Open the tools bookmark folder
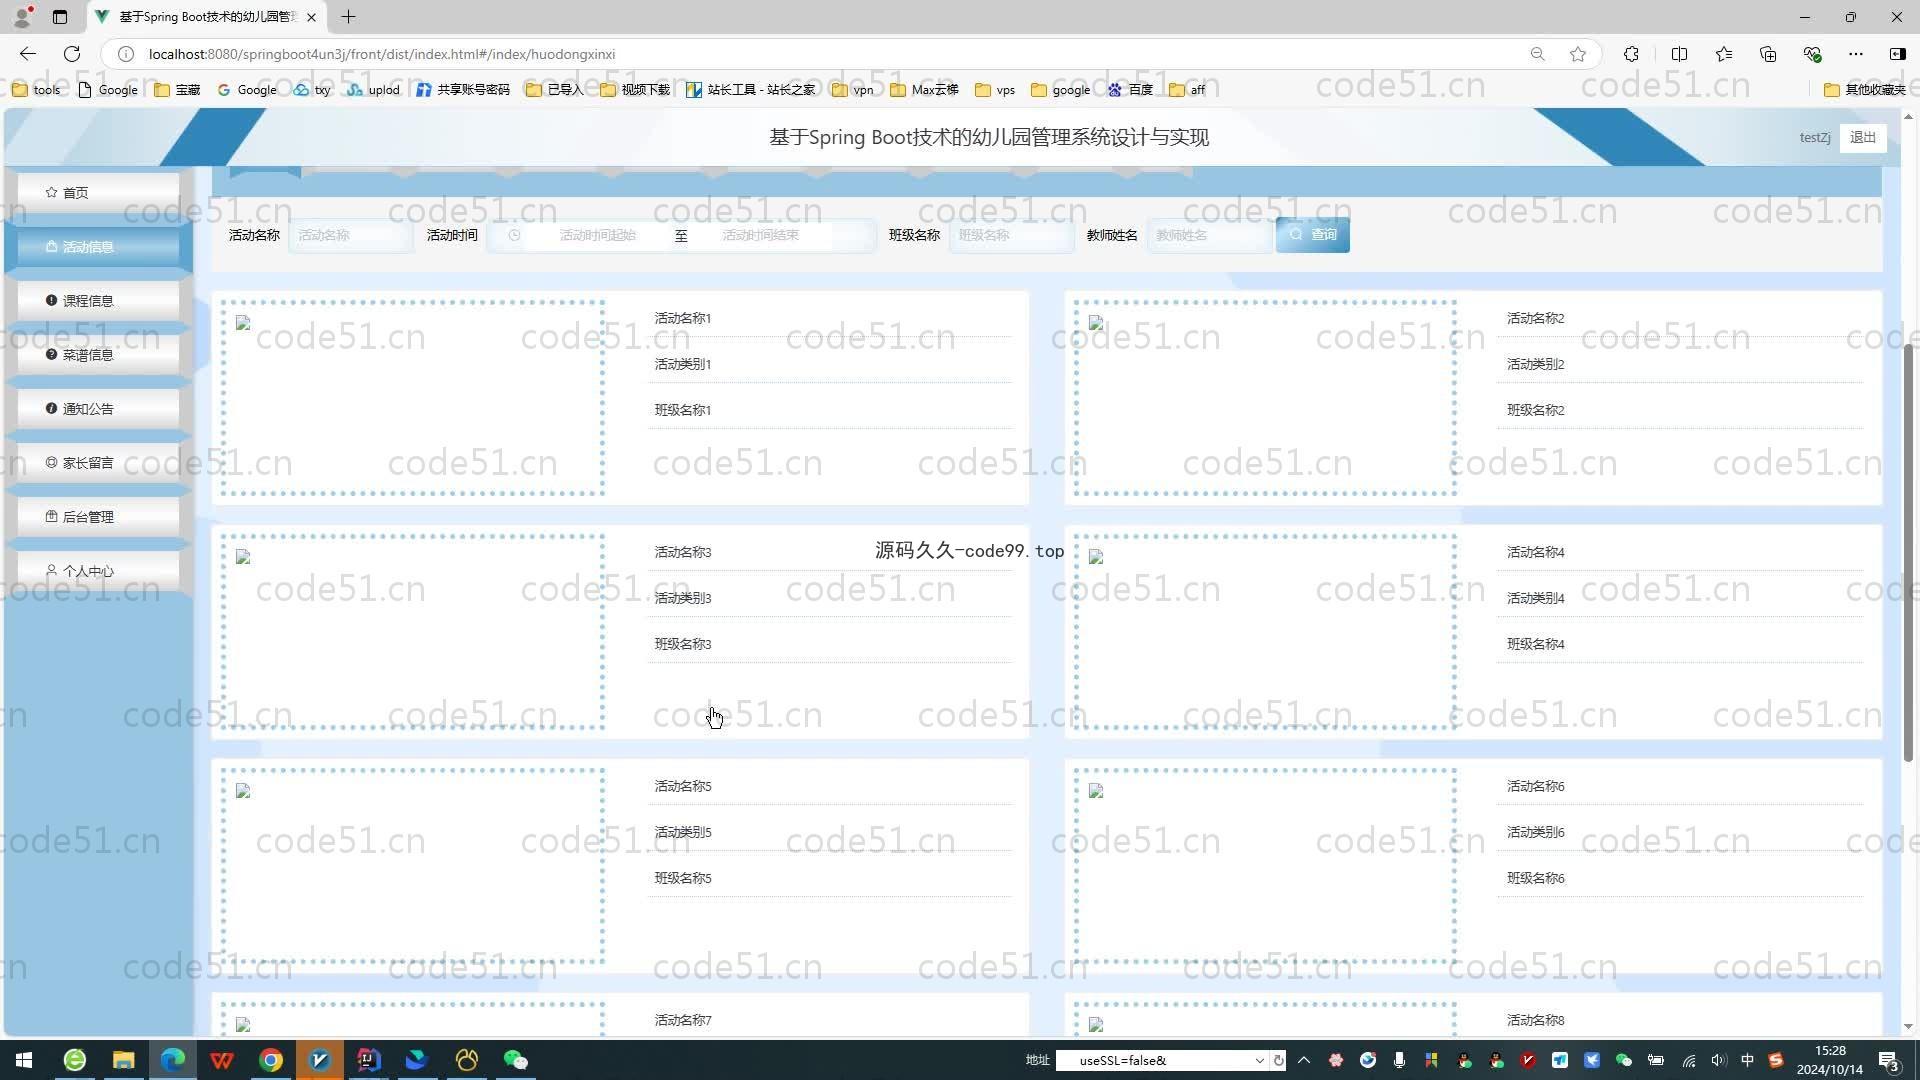The height and width of the screenshot is (1080, 1920). (x=36, y=90)
